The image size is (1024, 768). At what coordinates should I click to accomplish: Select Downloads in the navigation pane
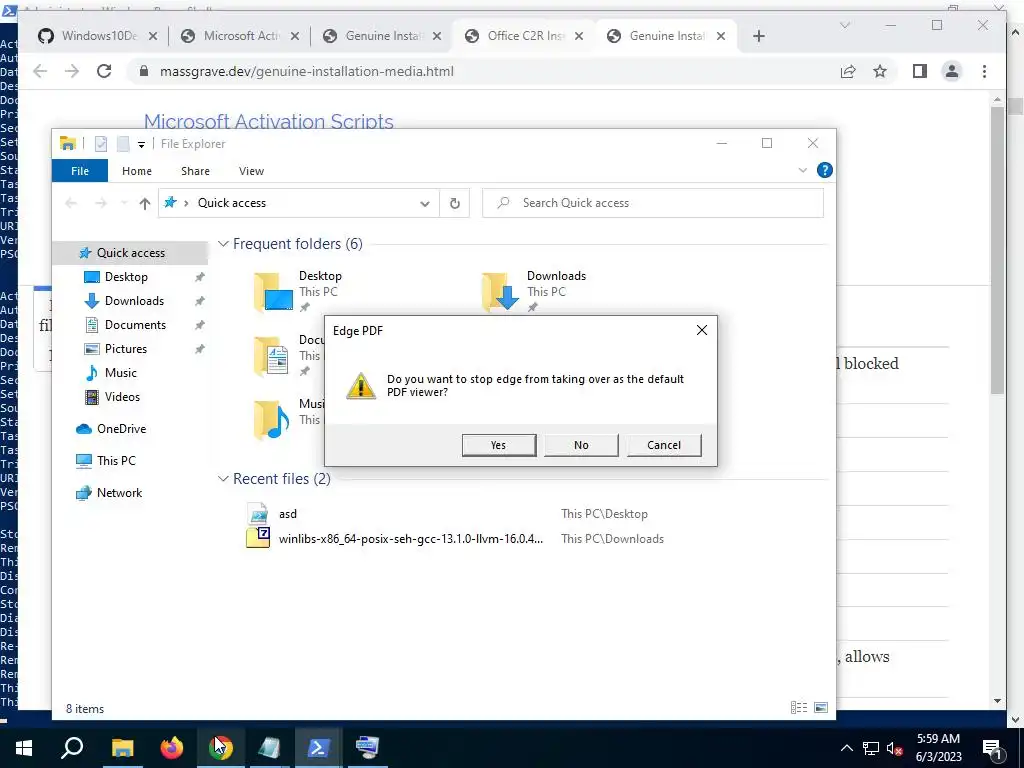(x=134, y=301)
